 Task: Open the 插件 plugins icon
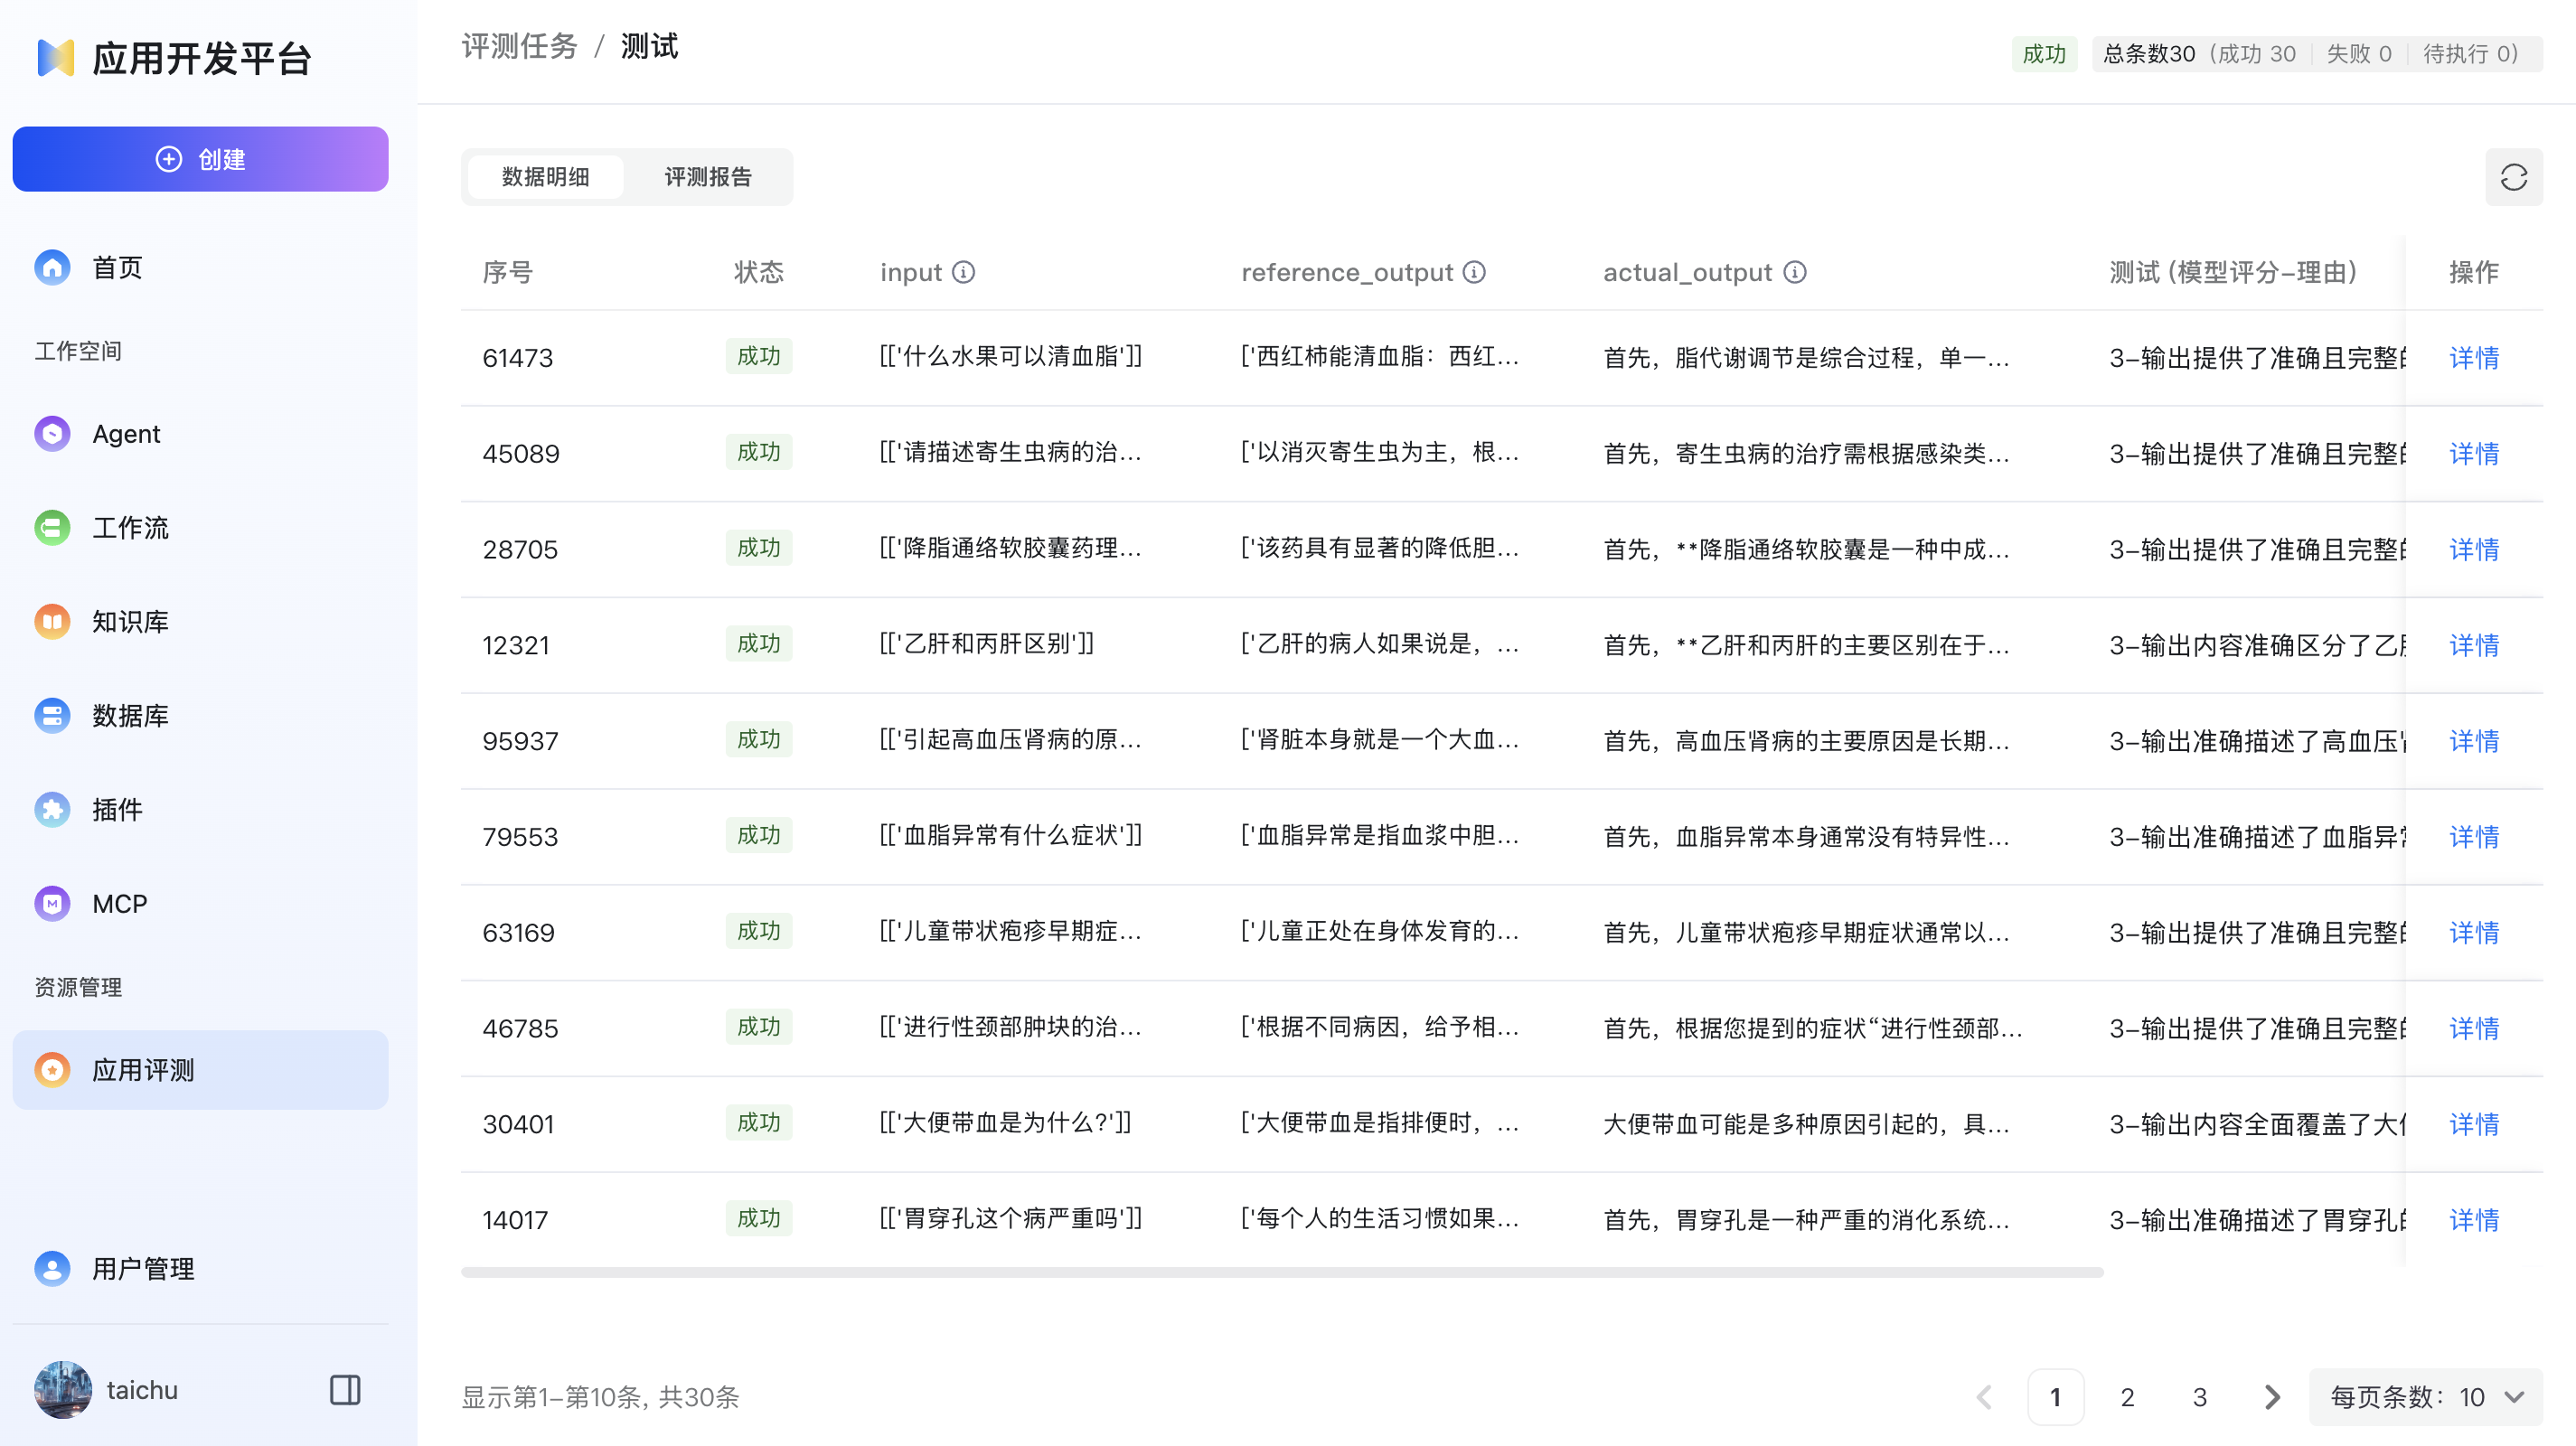51,809
